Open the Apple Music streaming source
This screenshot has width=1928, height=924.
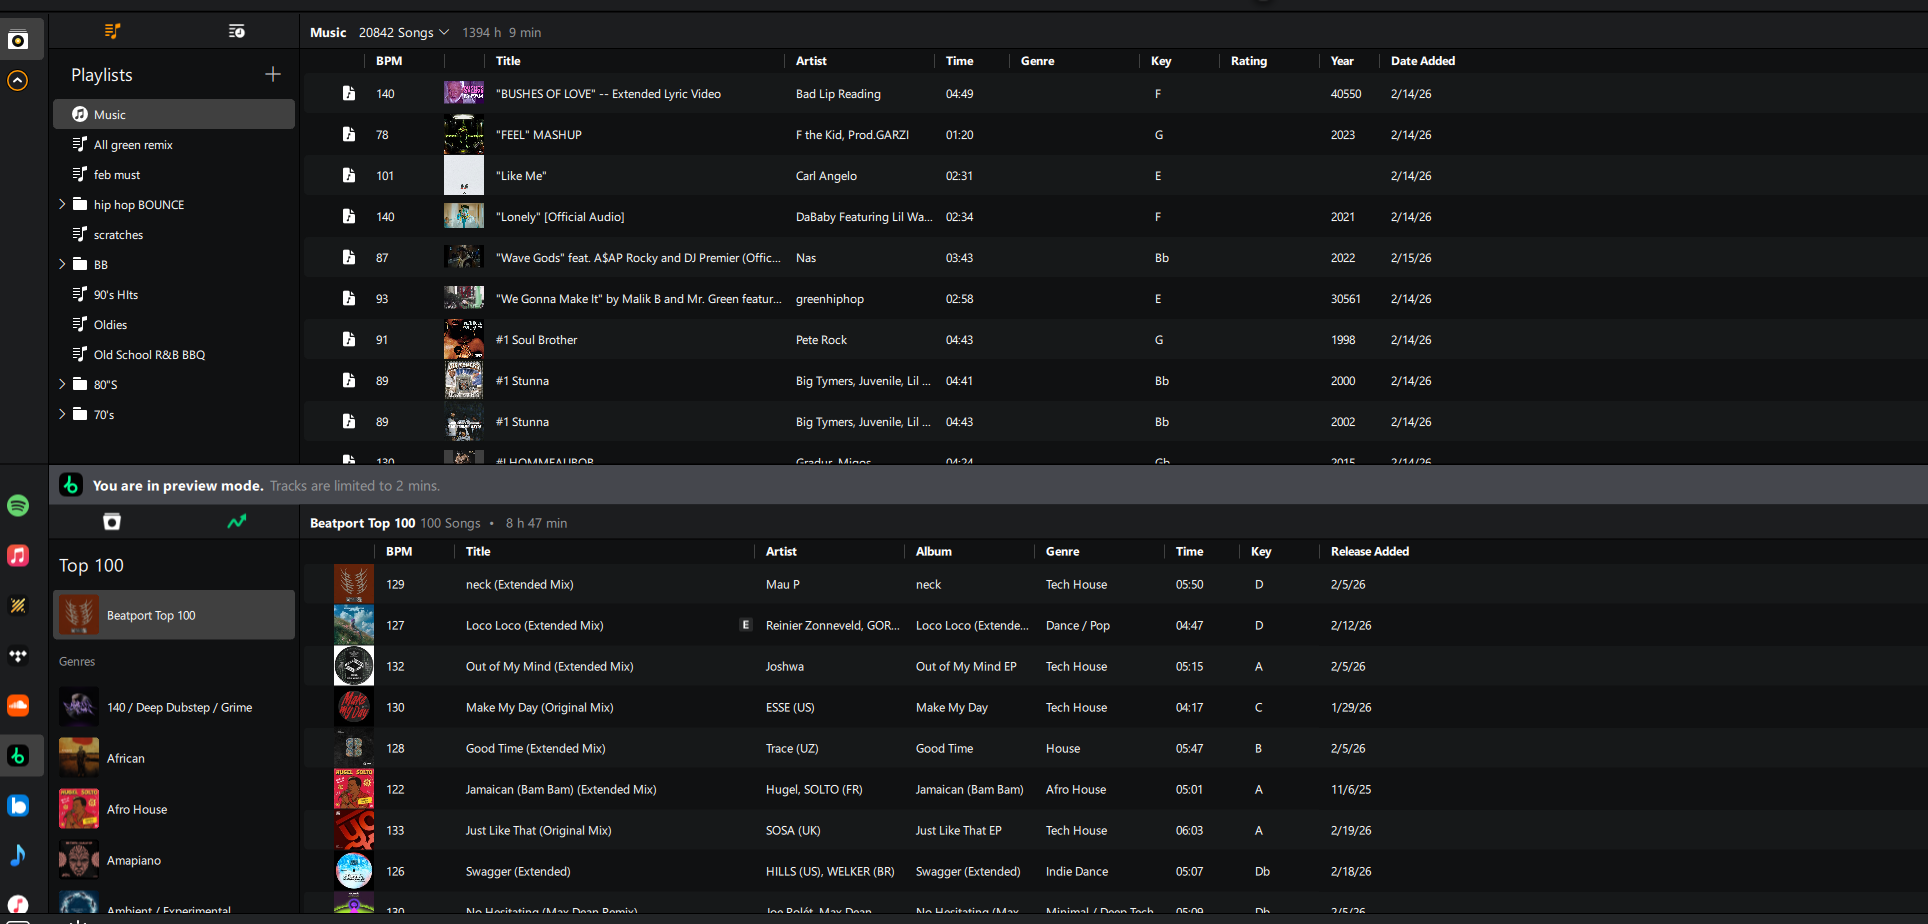(18, 556)
